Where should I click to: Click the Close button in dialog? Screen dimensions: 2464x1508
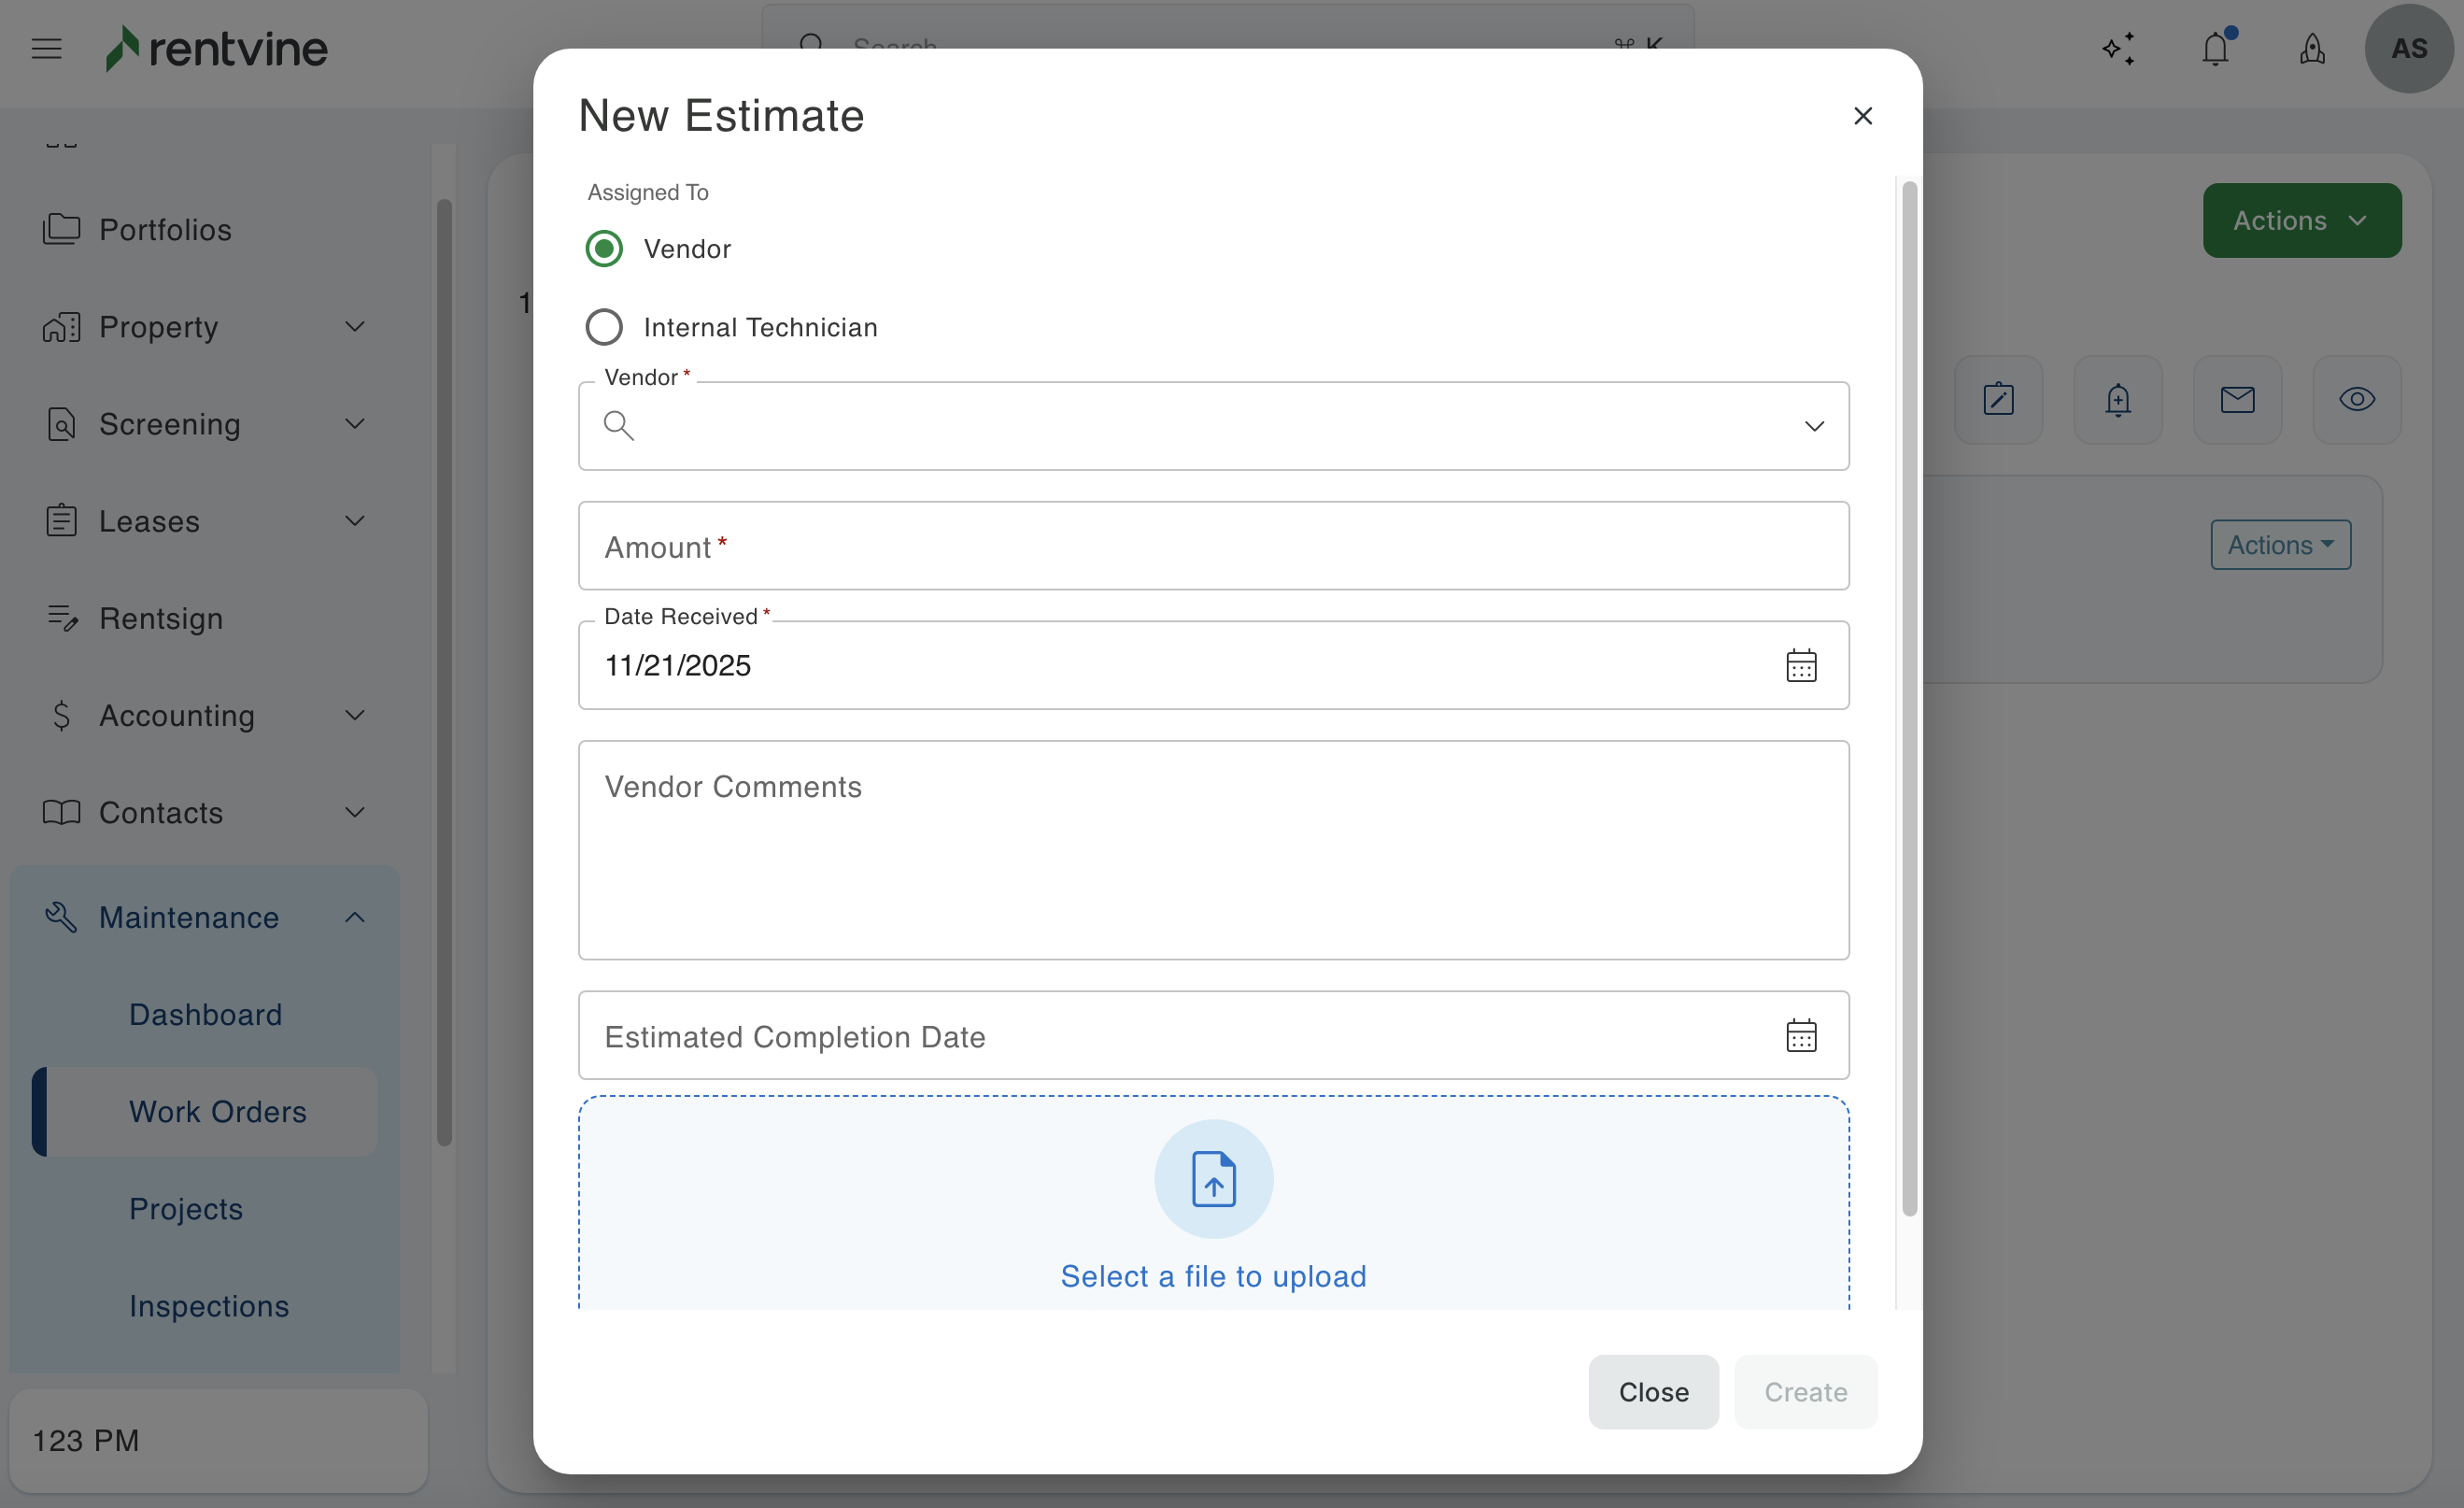(x=1652, y=1391)
